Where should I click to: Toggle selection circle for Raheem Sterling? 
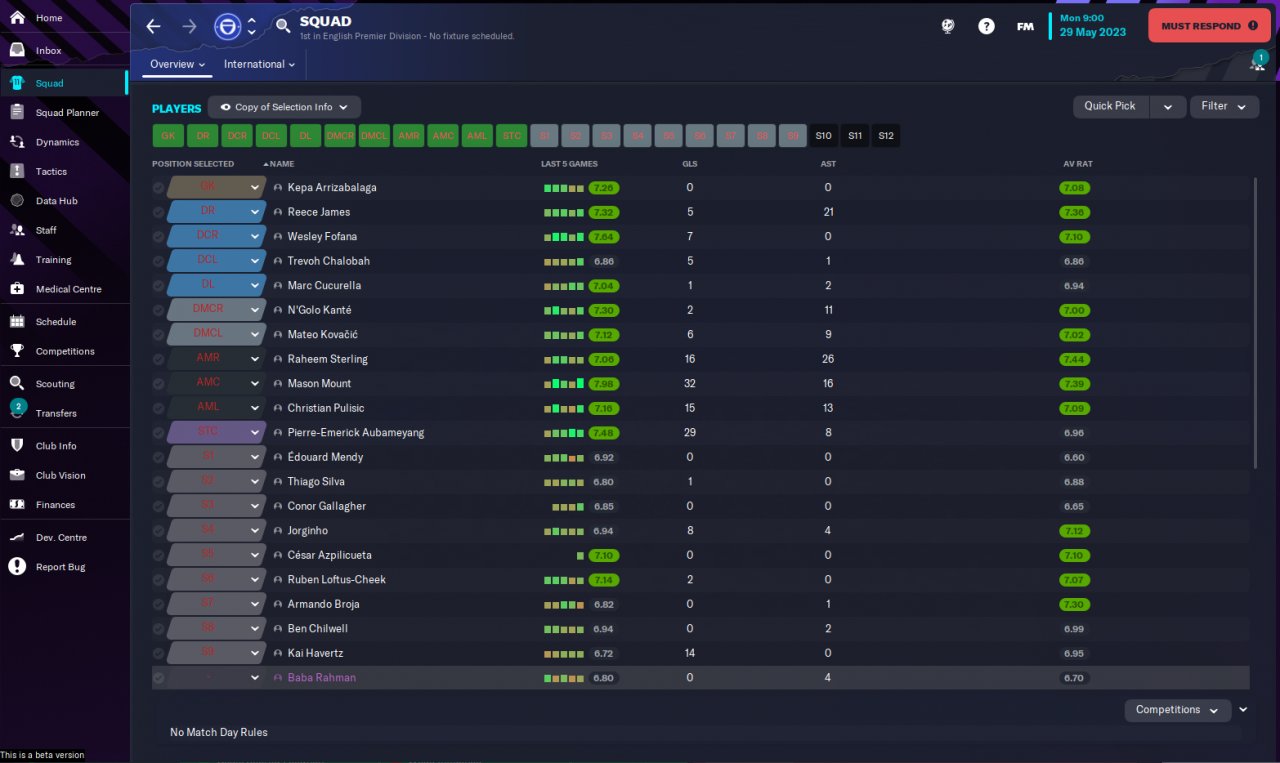pyautogui.click(x=159, y=359)
